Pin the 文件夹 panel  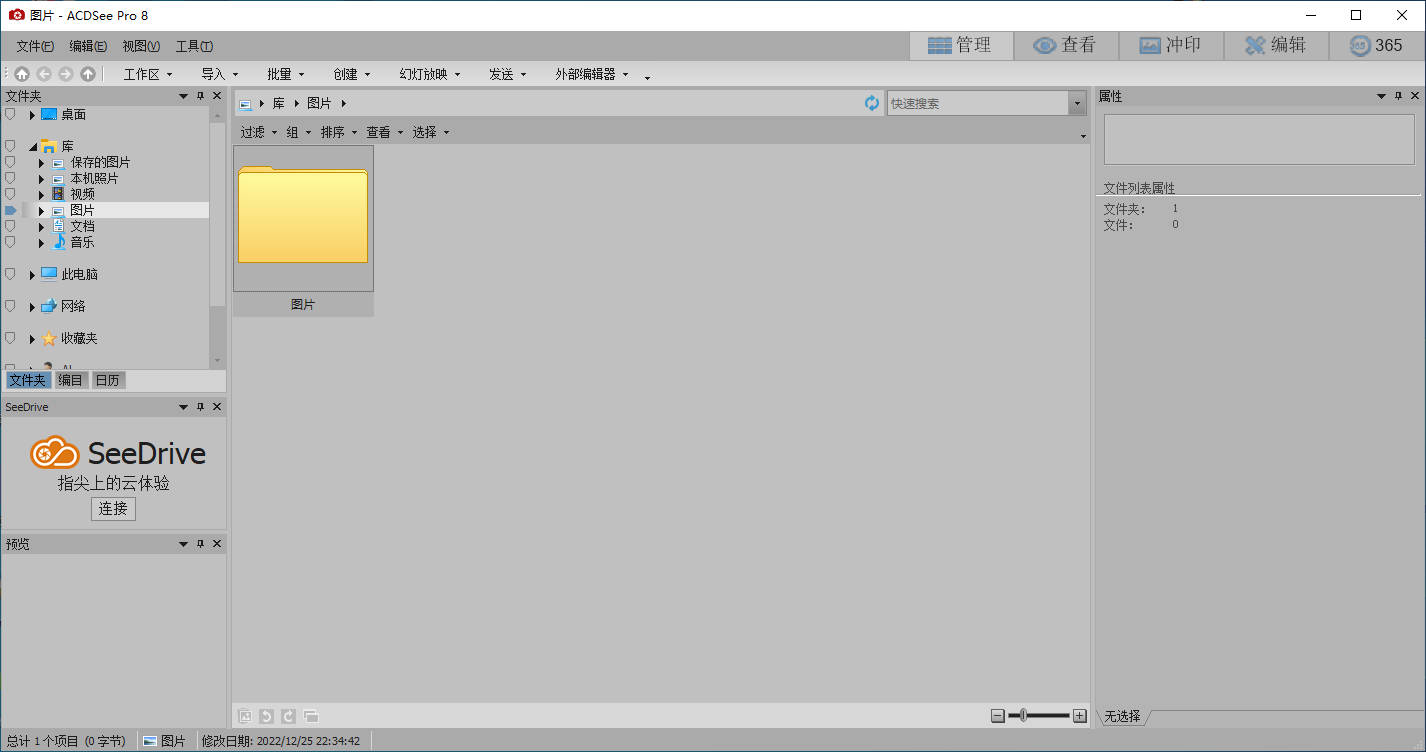tap(200, 96)
